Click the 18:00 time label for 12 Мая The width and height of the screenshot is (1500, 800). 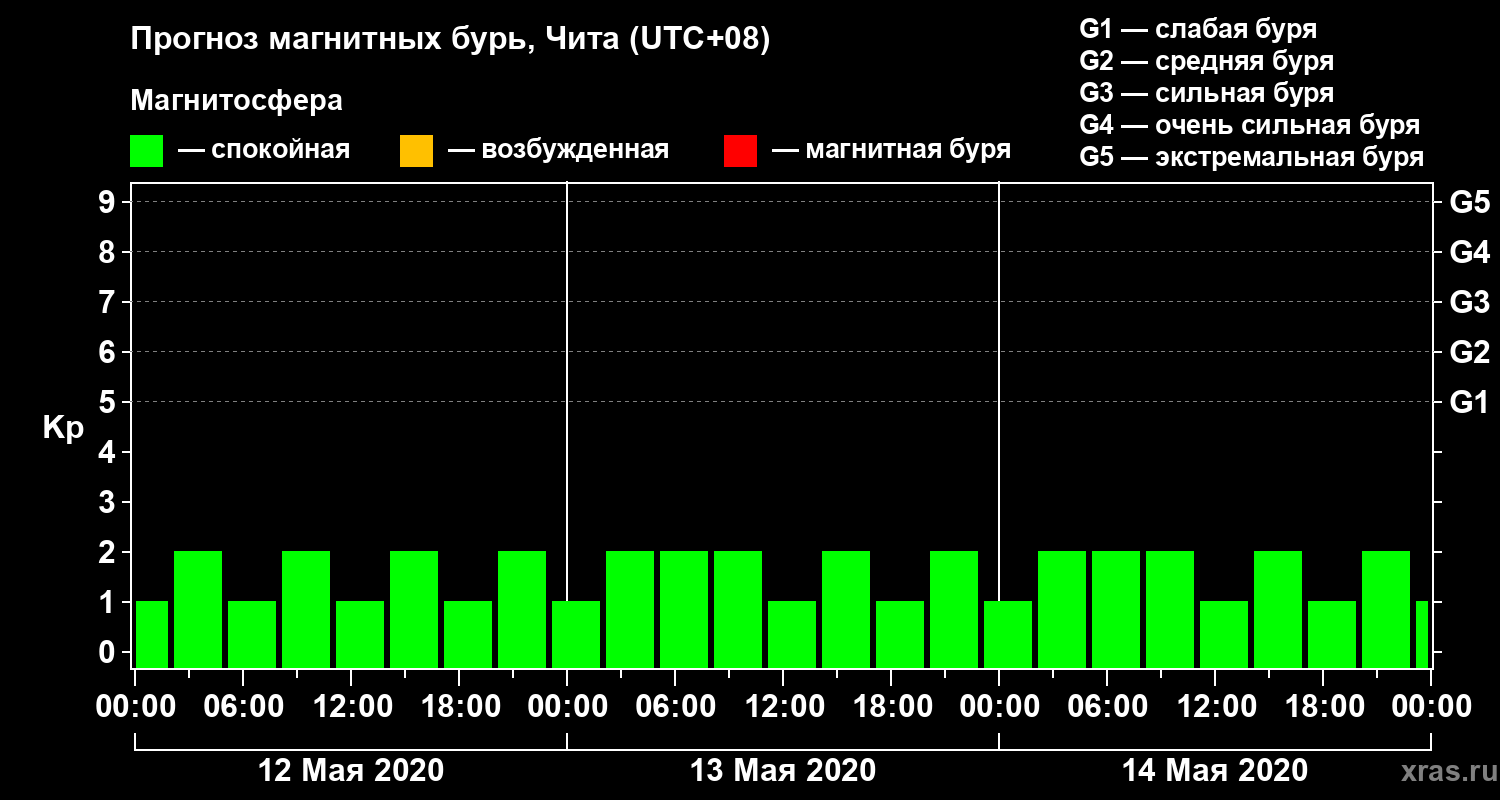coord(459,707)
